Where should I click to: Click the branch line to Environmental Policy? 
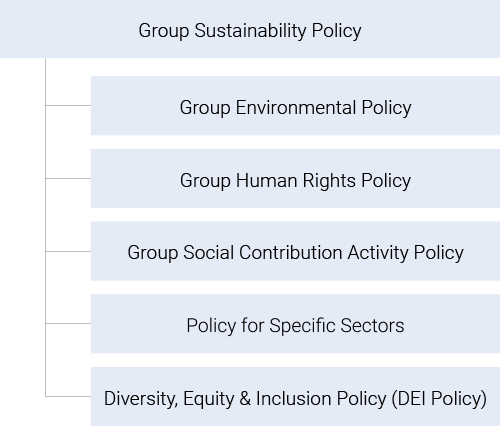tap(68, 106)
